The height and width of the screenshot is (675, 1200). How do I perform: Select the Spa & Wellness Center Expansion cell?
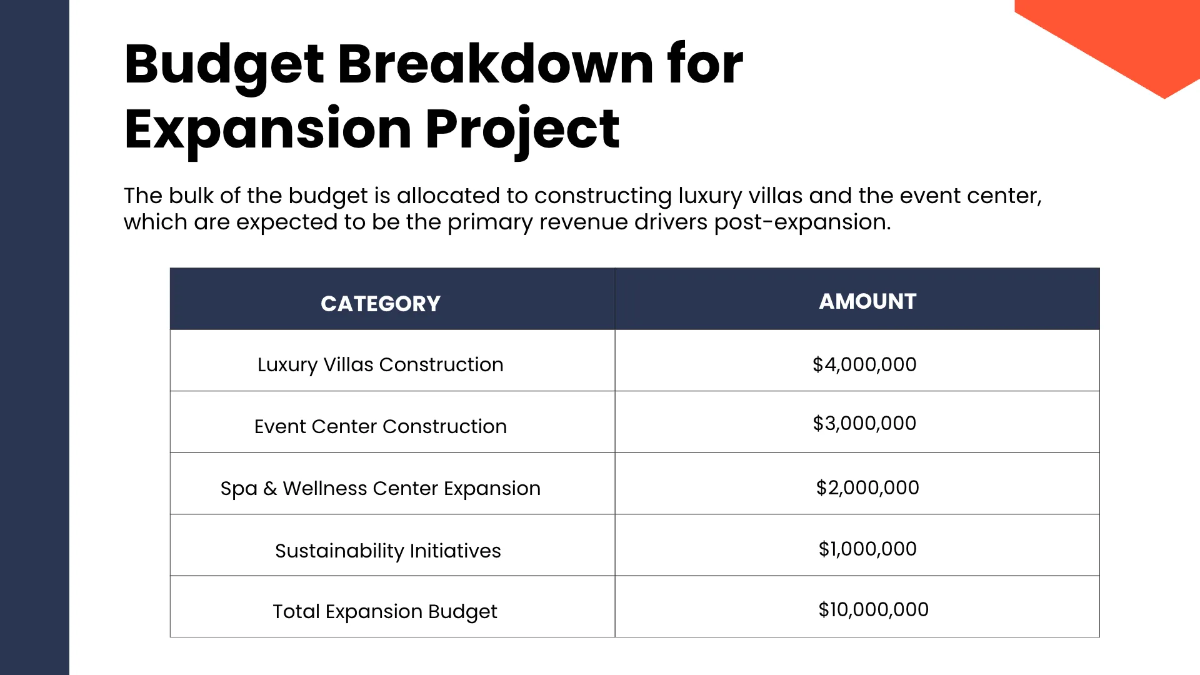pyautogui.click(x=380, y=489)
